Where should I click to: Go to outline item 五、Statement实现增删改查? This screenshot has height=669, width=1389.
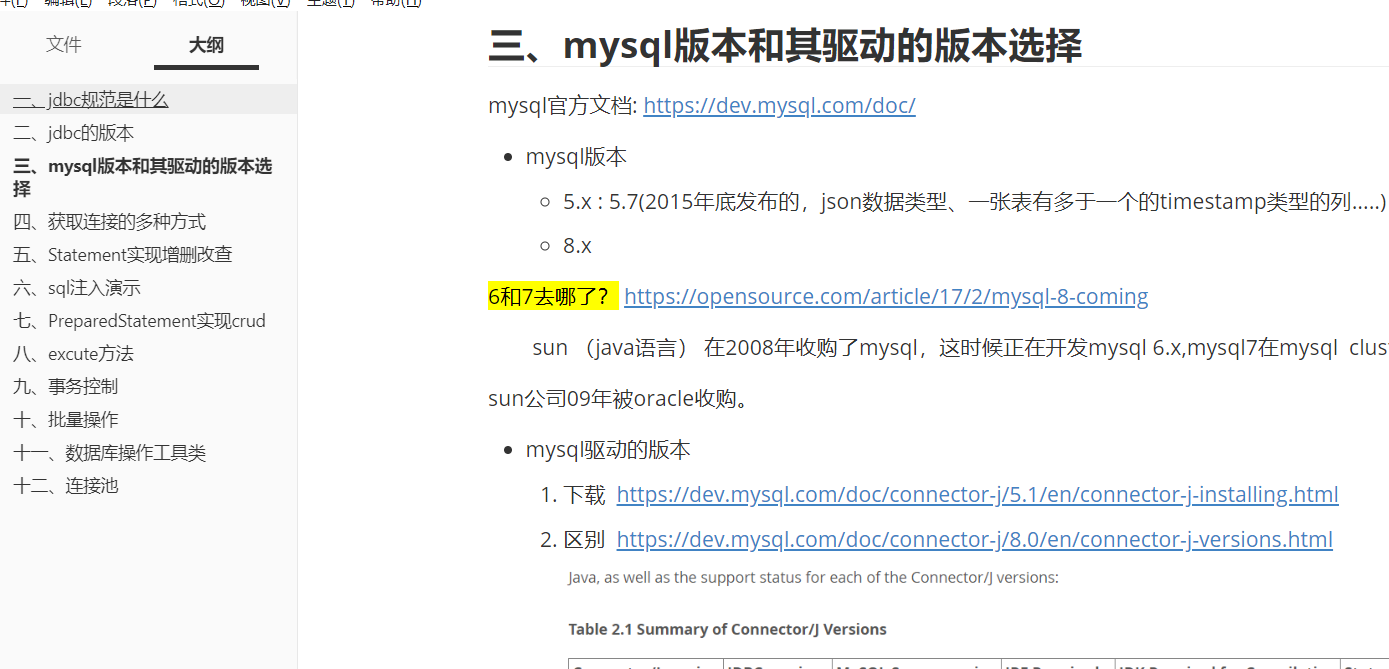click(x=123, y=255)
